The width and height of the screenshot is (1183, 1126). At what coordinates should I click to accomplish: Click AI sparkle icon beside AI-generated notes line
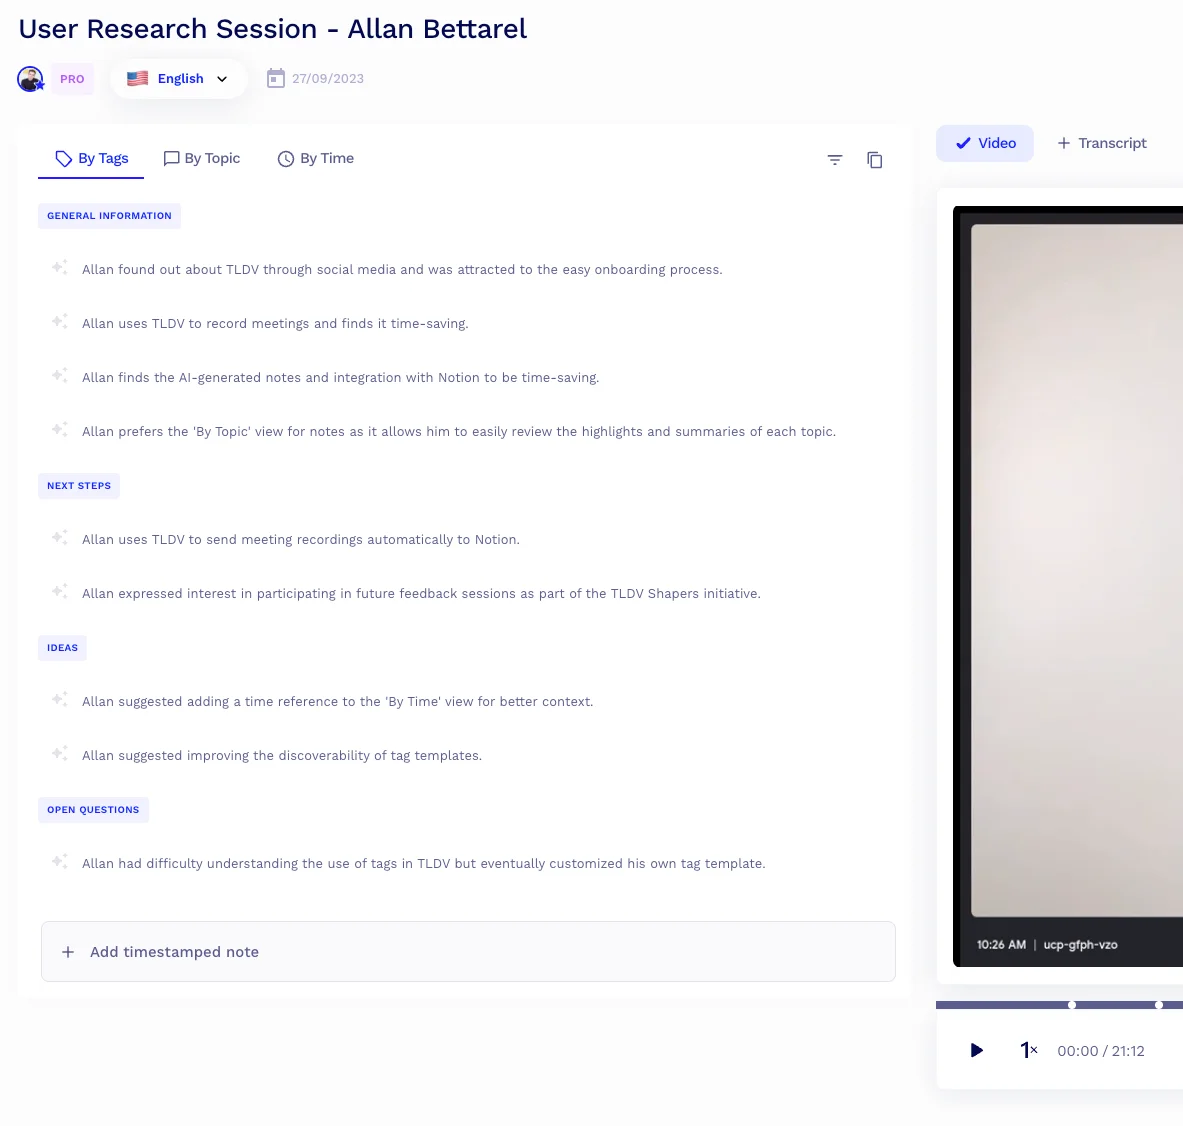click(x=60, y=376)
